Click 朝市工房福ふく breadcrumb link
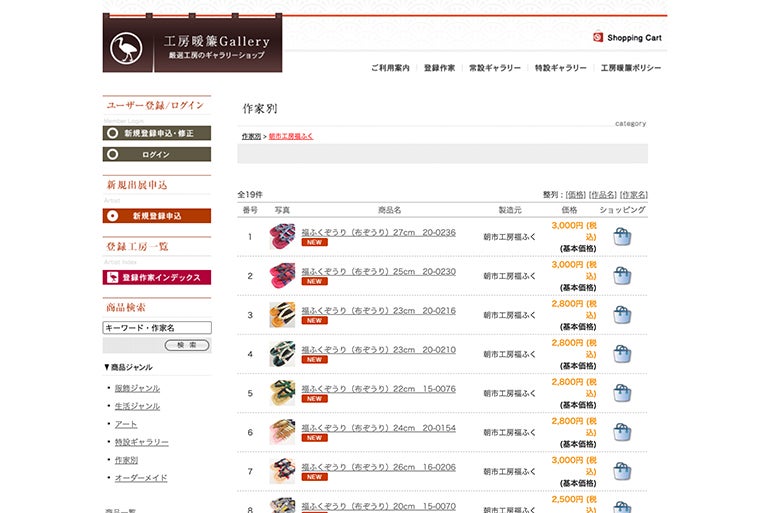This screenshot has height=513, width=770. pyautogui.click(x=291, y=136)
